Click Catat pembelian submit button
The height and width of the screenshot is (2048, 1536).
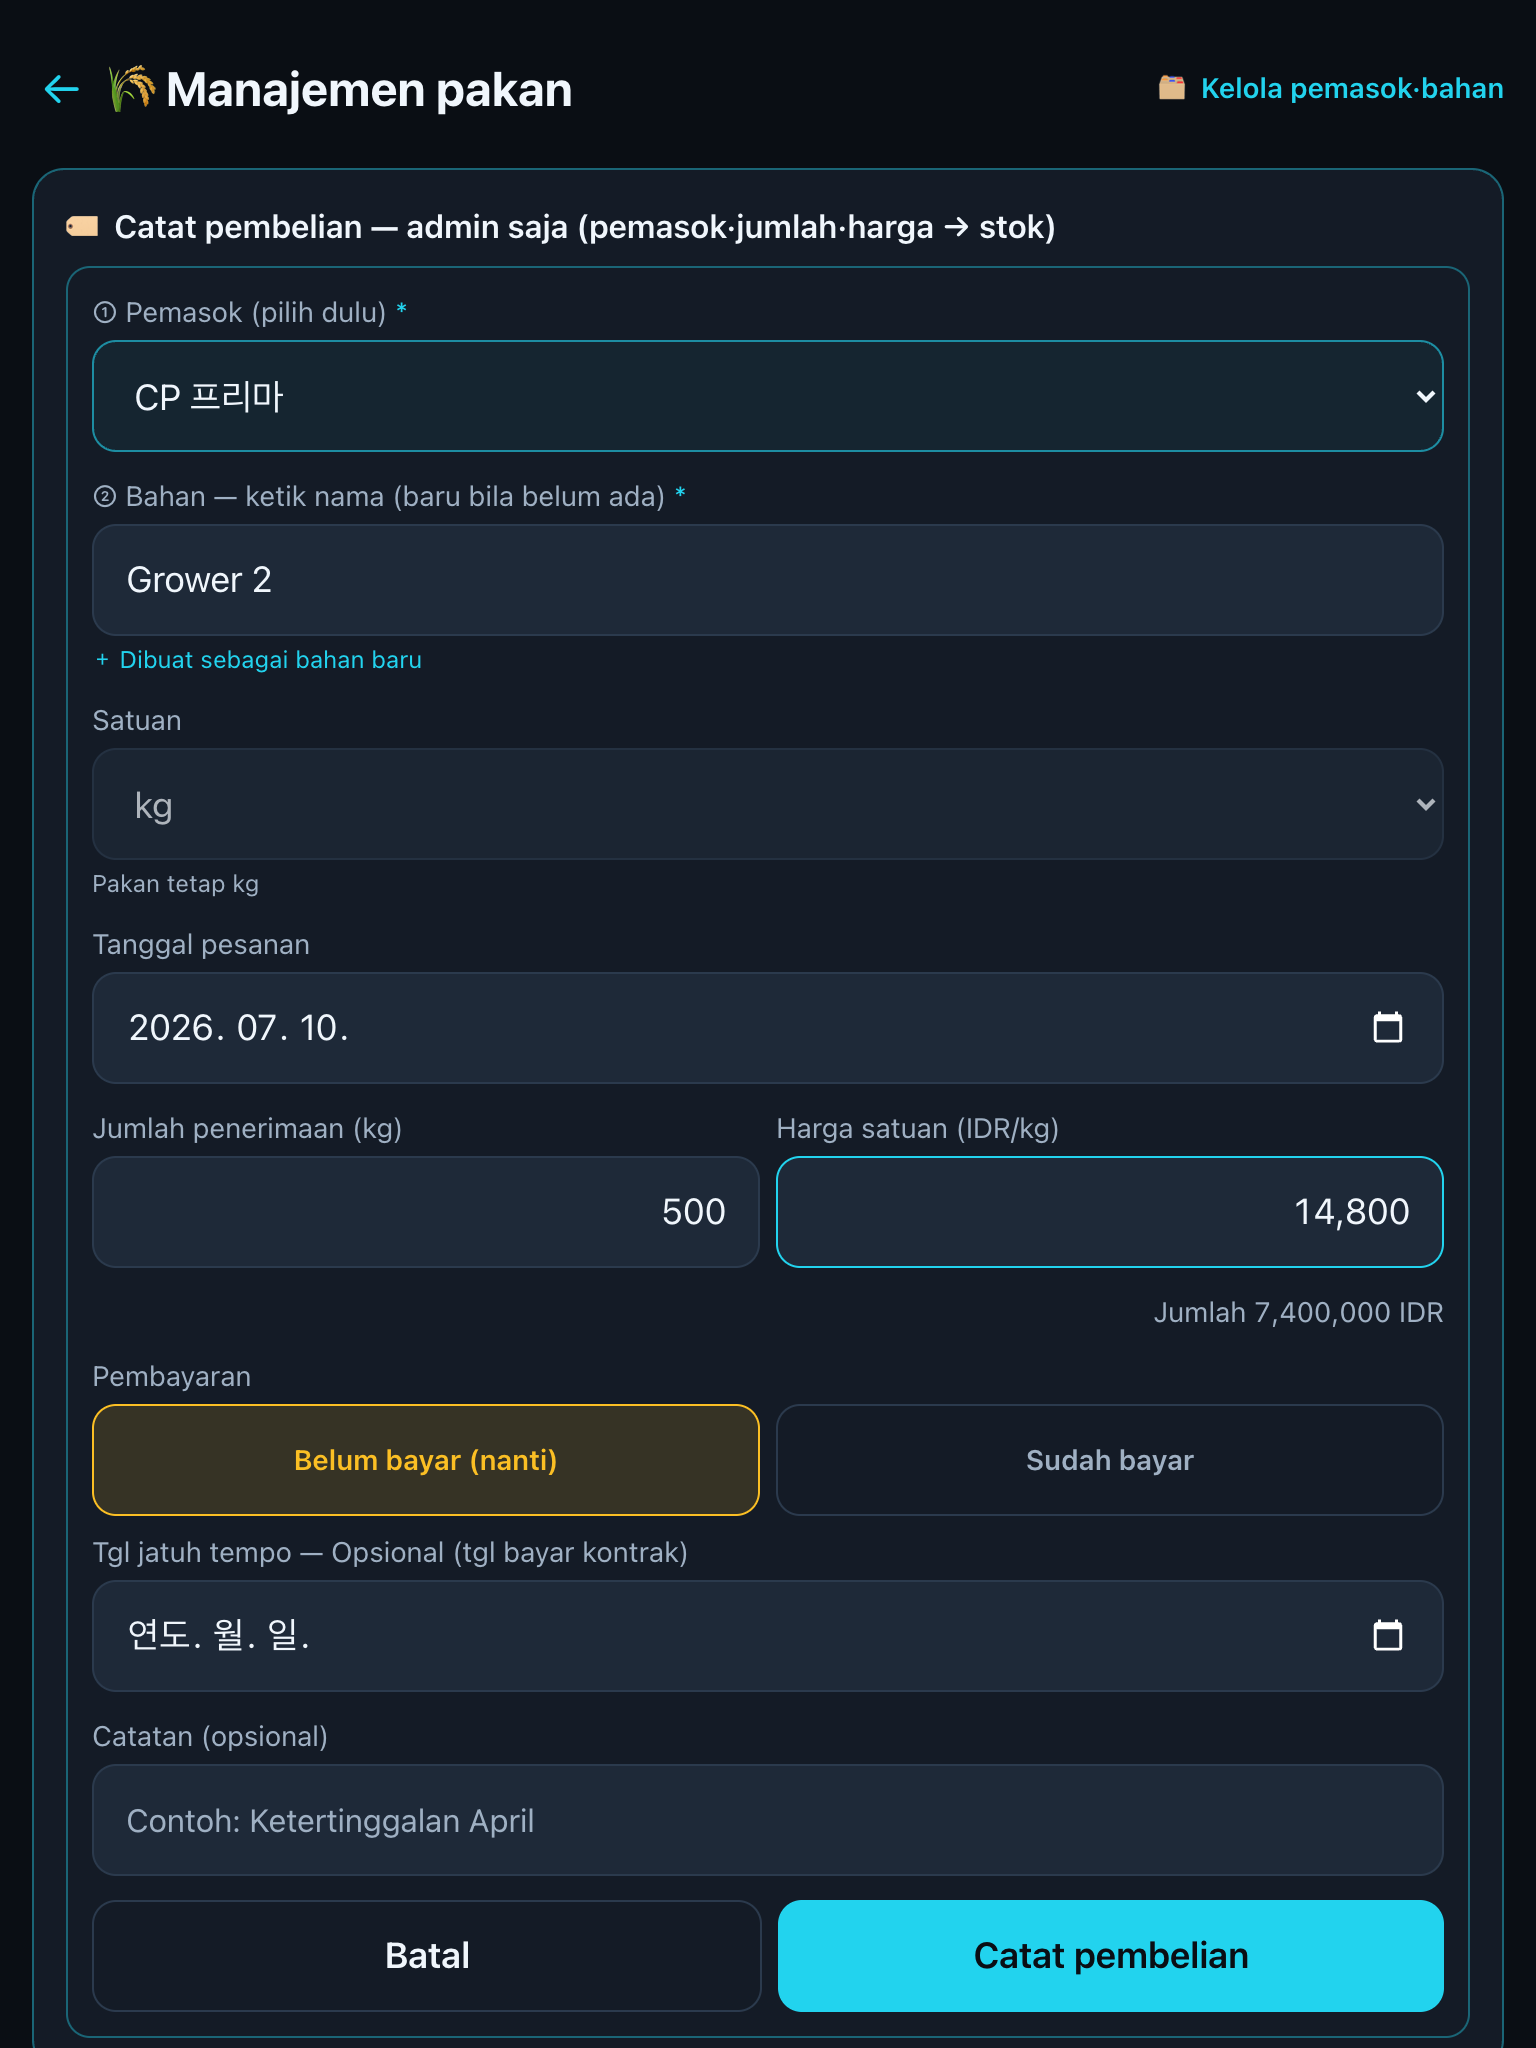1111,1956
